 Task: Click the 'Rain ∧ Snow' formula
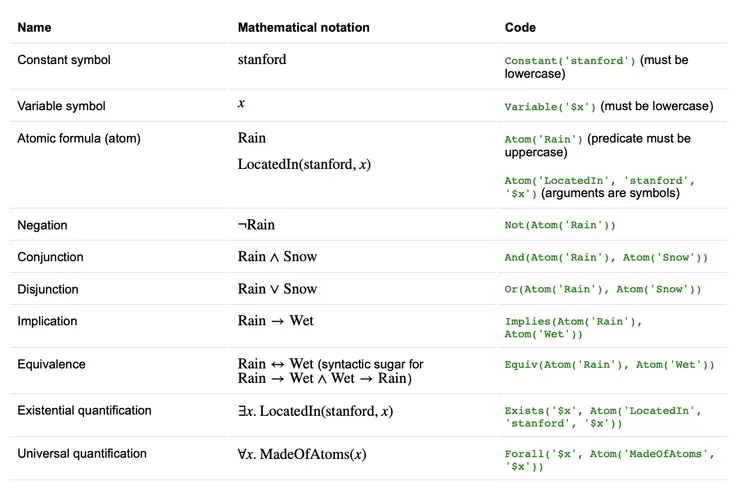[x=277, y=257]
